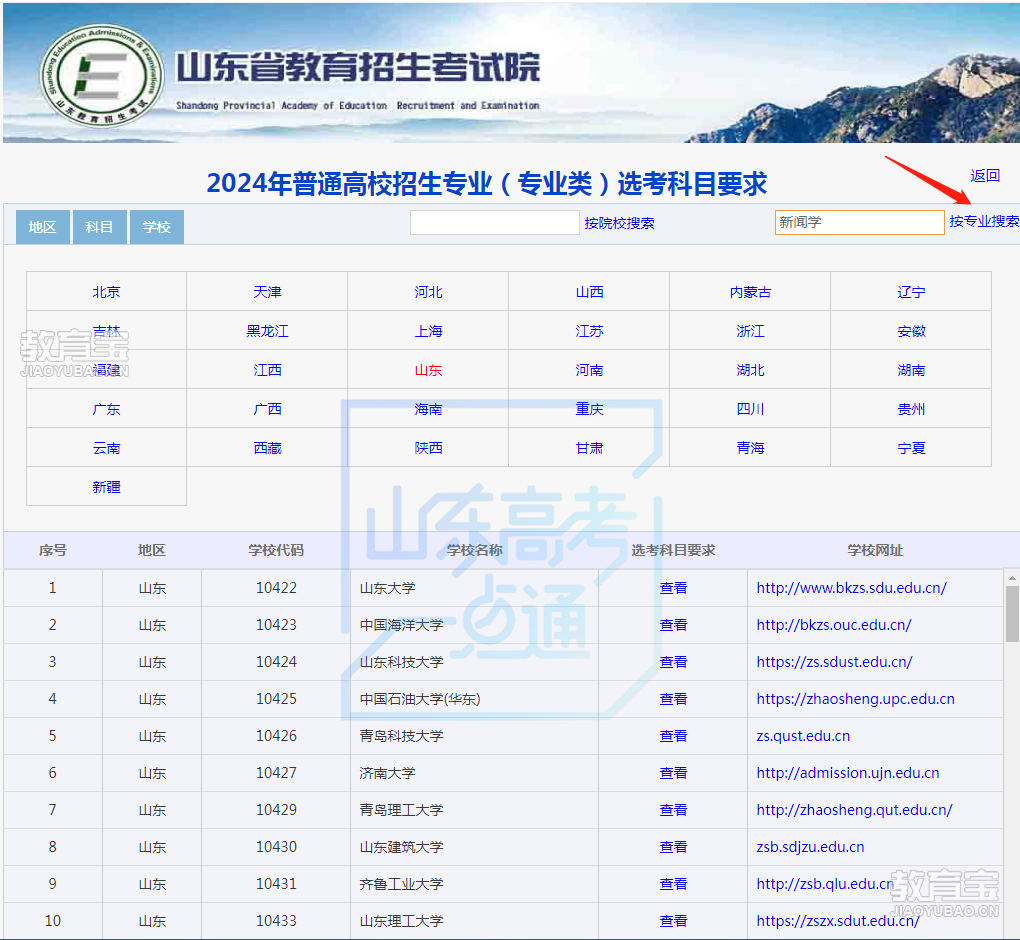Open the zhaosheng.qut.edu.cn website link
Image resolution: width=1020 pixels, height=940 pixels.
854,810
